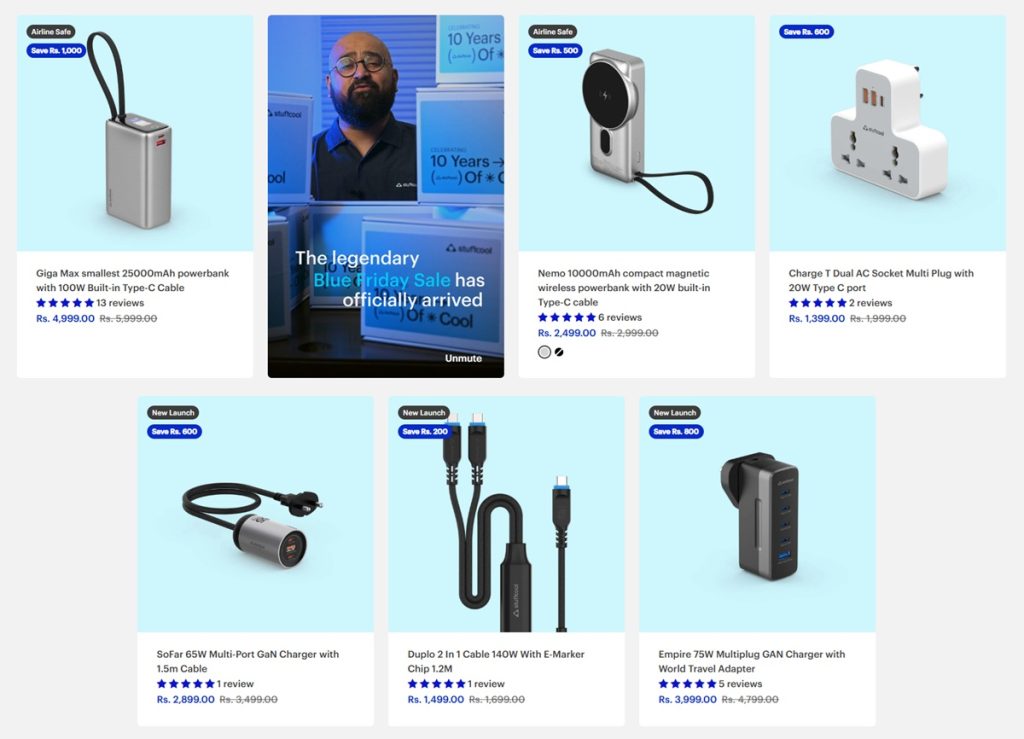Click the Save Rs. 800 badge

(x=676, y=432)
